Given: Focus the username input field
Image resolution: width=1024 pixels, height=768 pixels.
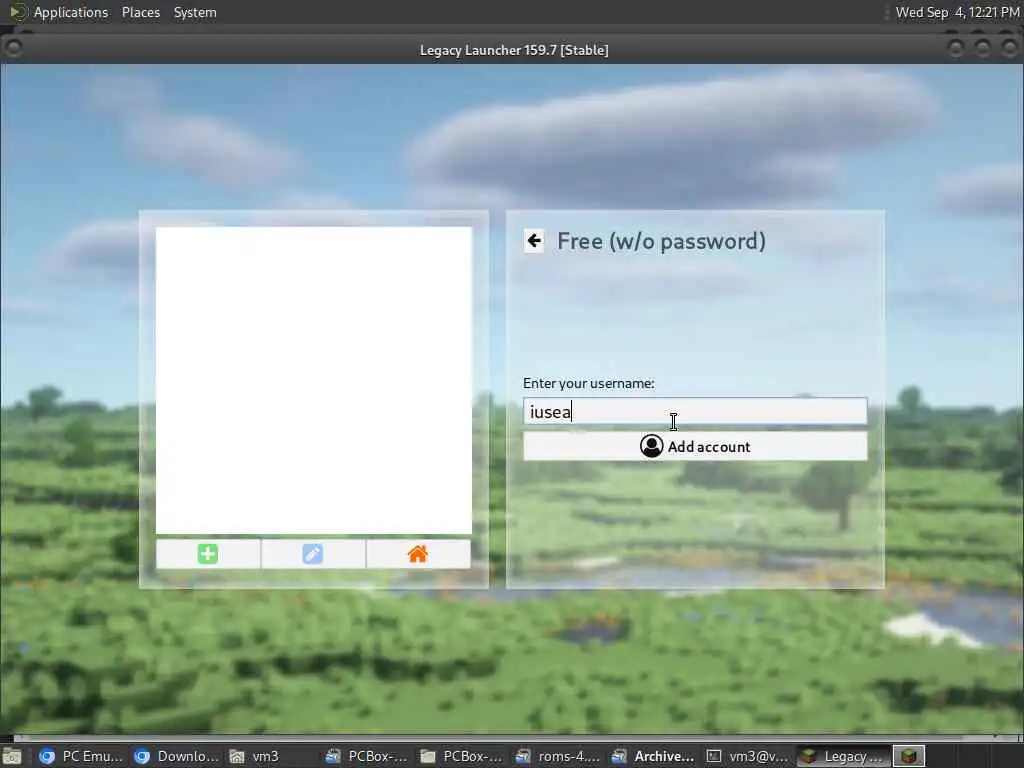Looking at the screenshot, I should tap(695, 411).
